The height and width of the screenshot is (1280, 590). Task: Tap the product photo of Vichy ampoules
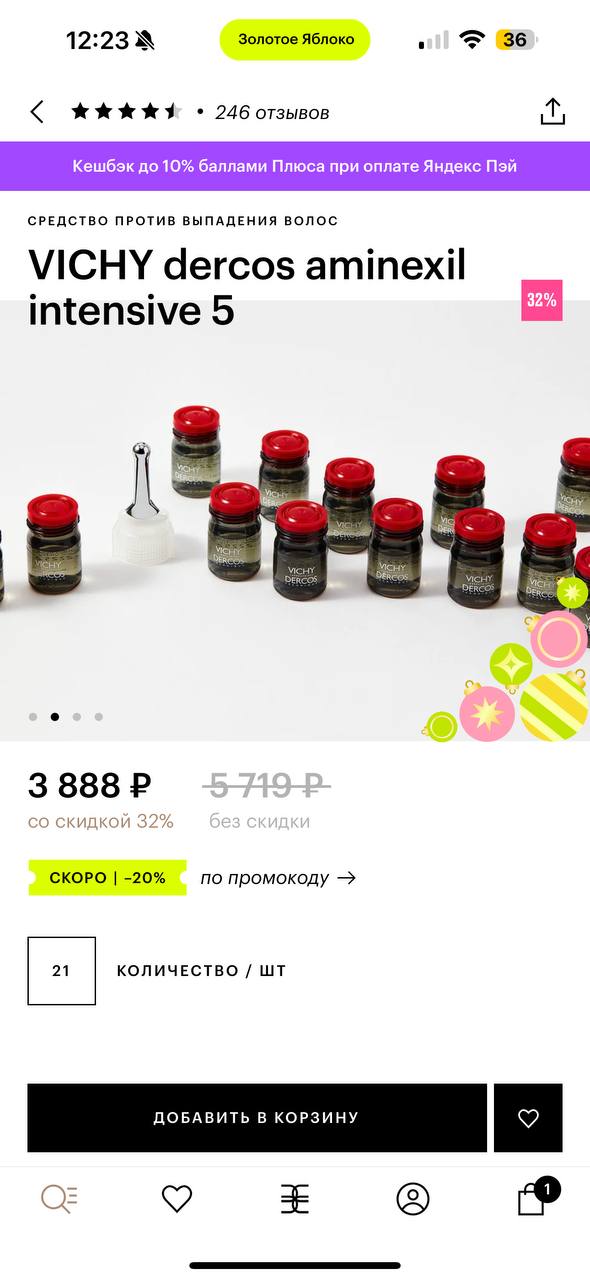295,520
